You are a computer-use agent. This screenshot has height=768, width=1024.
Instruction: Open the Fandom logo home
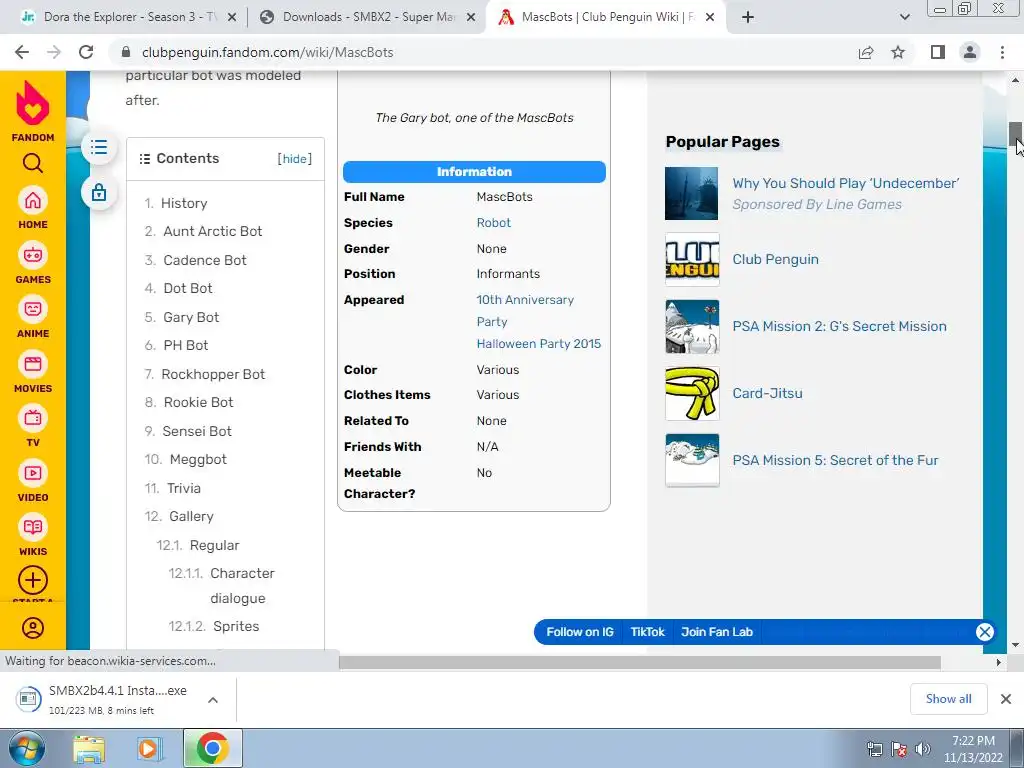coord(33,111)
